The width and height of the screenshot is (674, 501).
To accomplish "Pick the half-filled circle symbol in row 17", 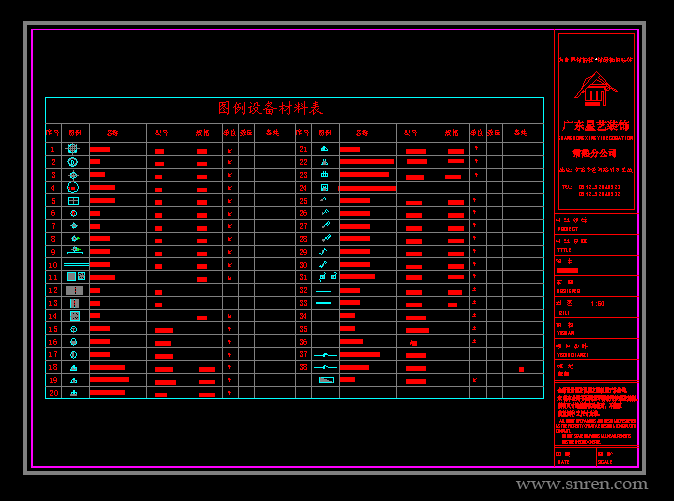I will tap(74, 354).
